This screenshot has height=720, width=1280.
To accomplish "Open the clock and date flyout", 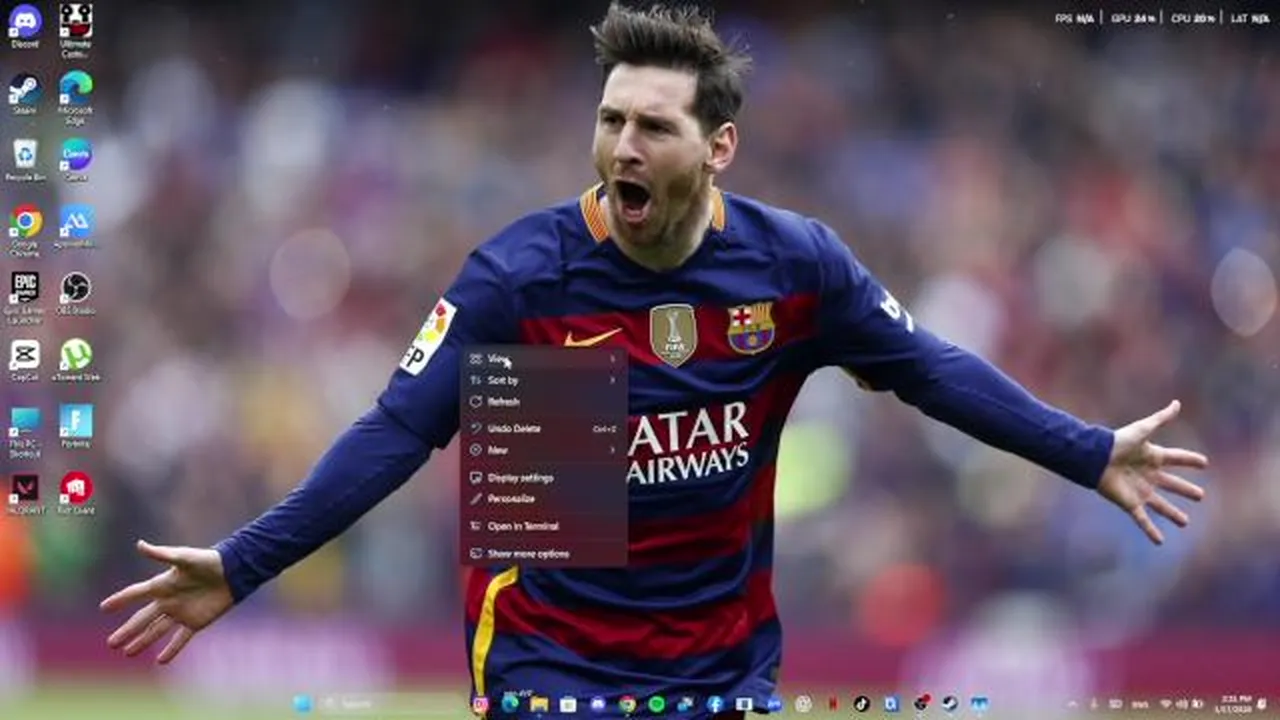I will [1234, 704].
